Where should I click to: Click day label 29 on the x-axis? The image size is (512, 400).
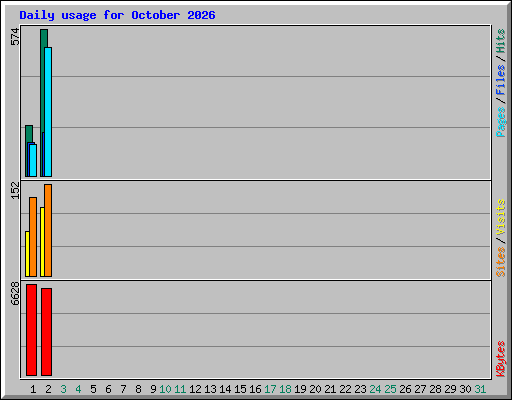click(450, 389)
